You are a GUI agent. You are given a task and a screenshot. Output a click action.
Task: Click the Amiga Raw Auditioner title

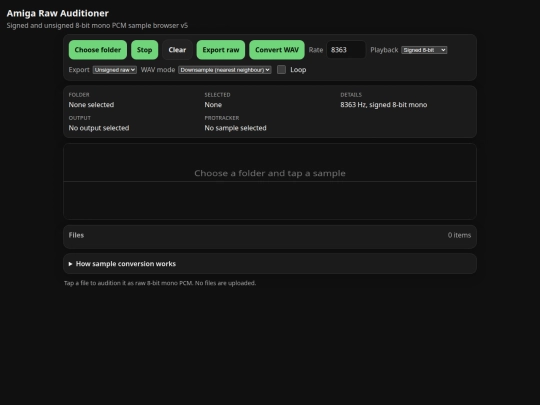[58, 13]
